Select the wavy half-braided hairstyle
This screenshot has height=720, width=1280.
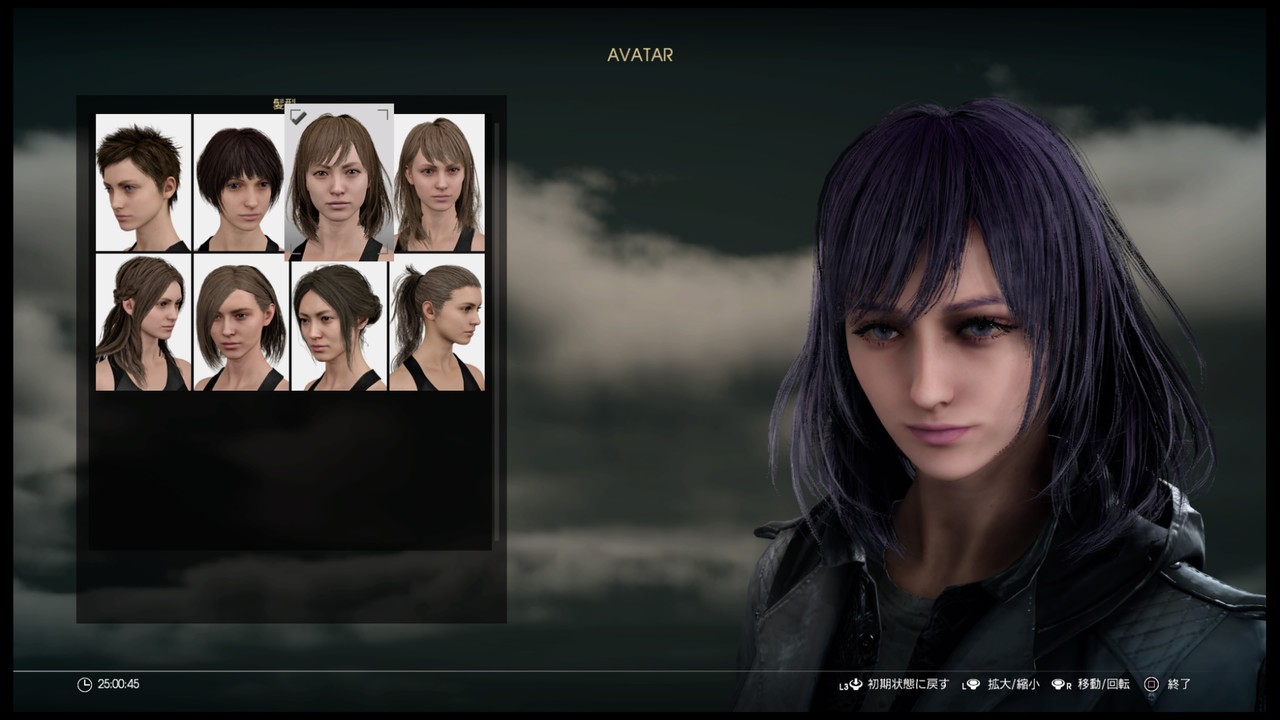(x=142, y=323)
